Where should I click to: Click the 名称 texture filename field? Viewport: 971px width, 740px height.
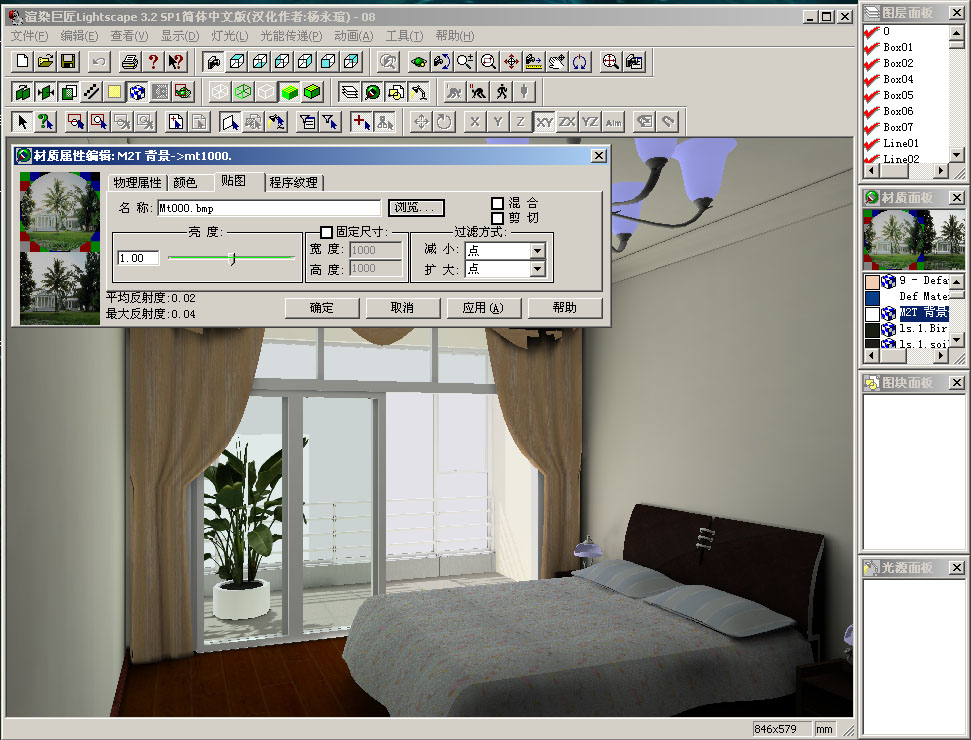click(269, 208)
